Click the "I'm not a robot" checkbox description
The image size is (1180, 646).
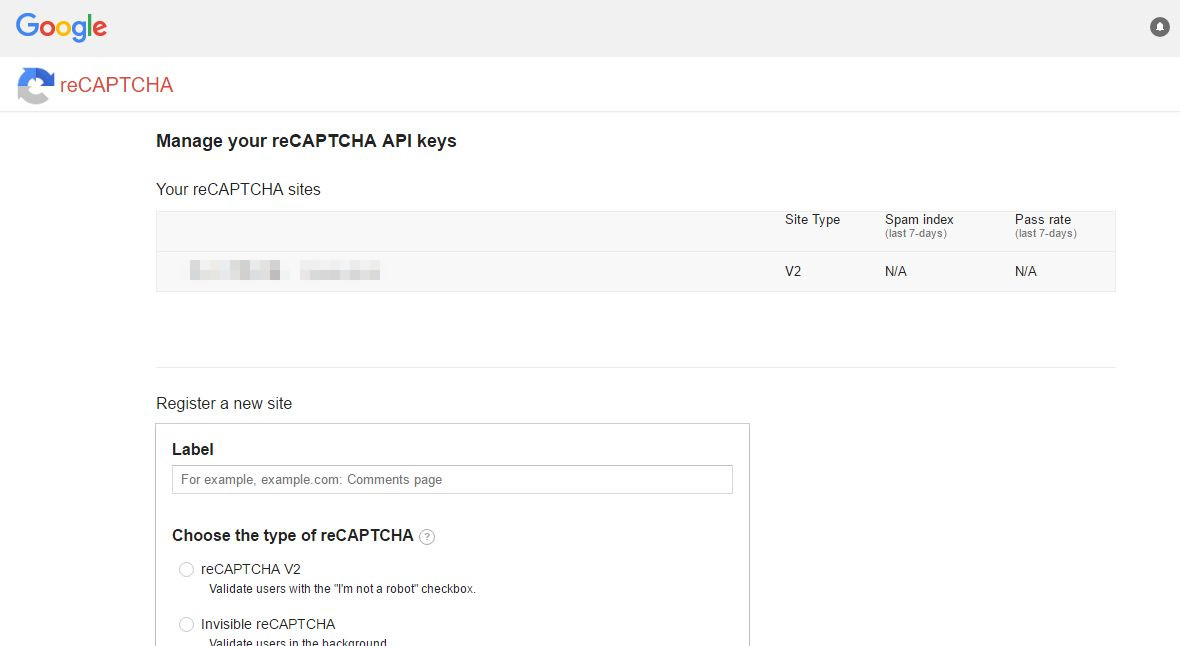(342, 589)
